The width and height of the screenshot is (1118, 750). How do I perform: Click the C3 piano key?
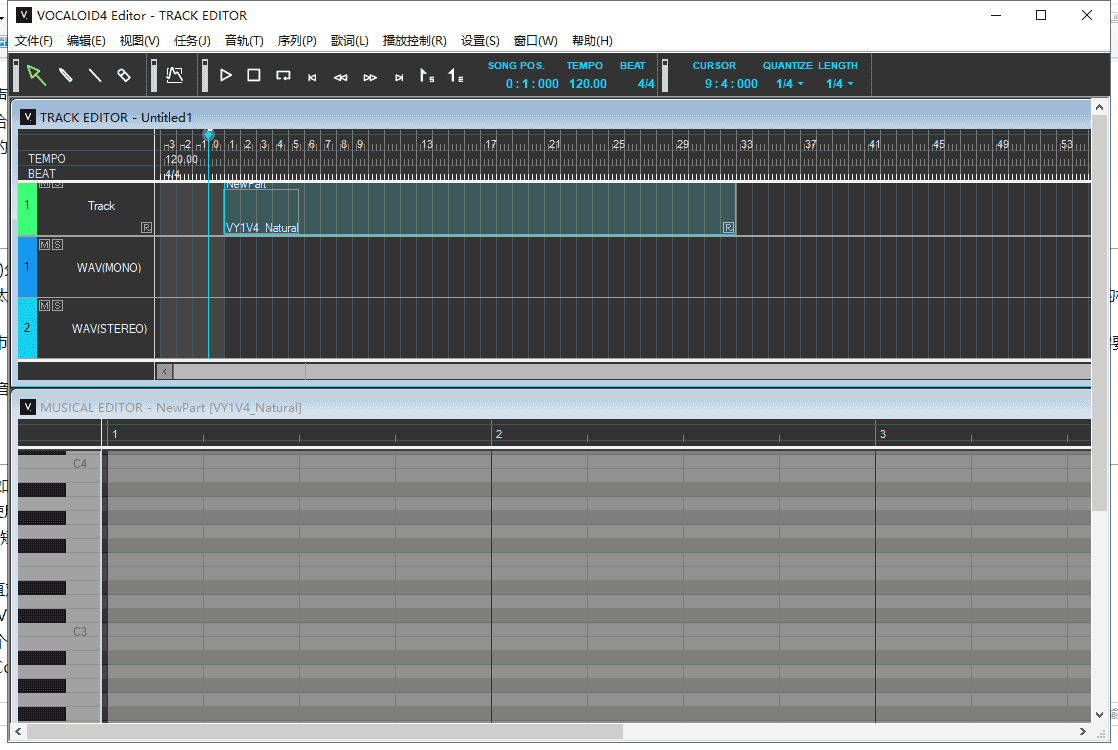(58, 632)
